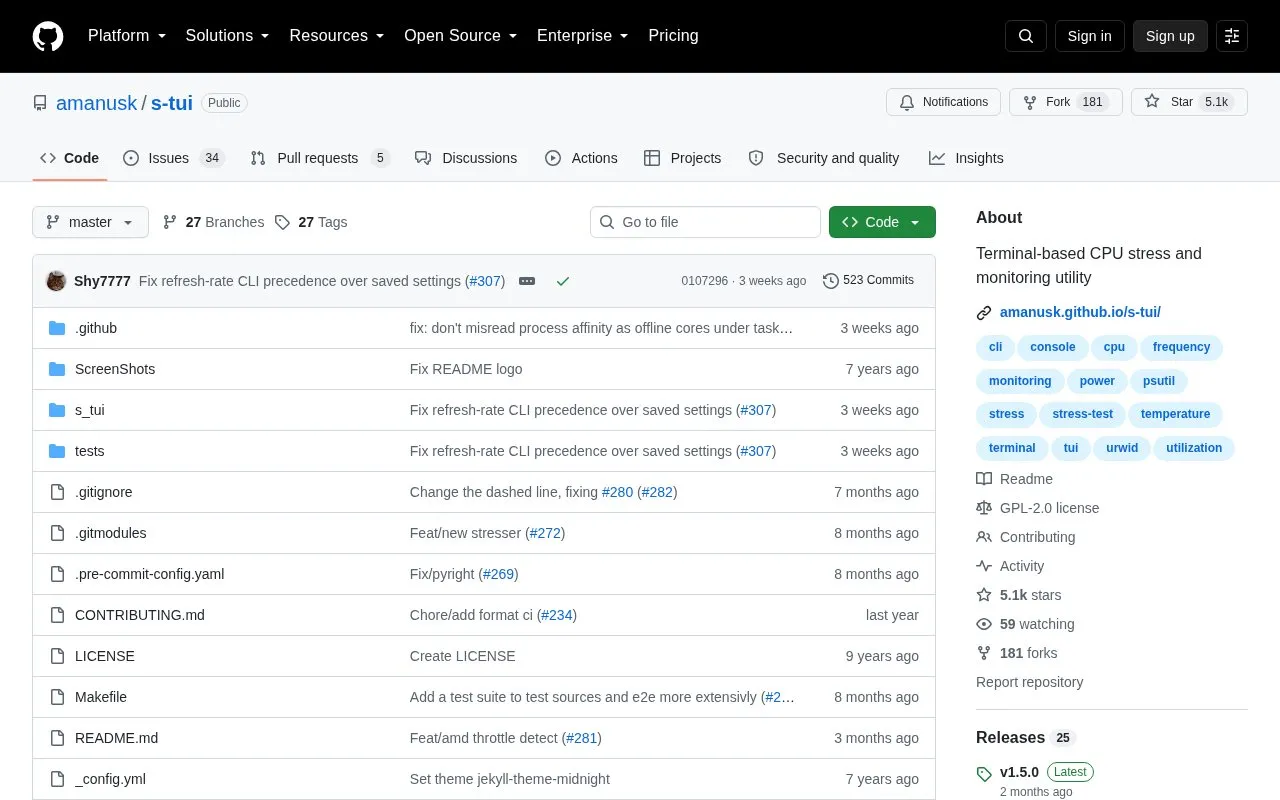
Task: Open the search magnifier icon in header
Action: click(x=1026, y=36)
